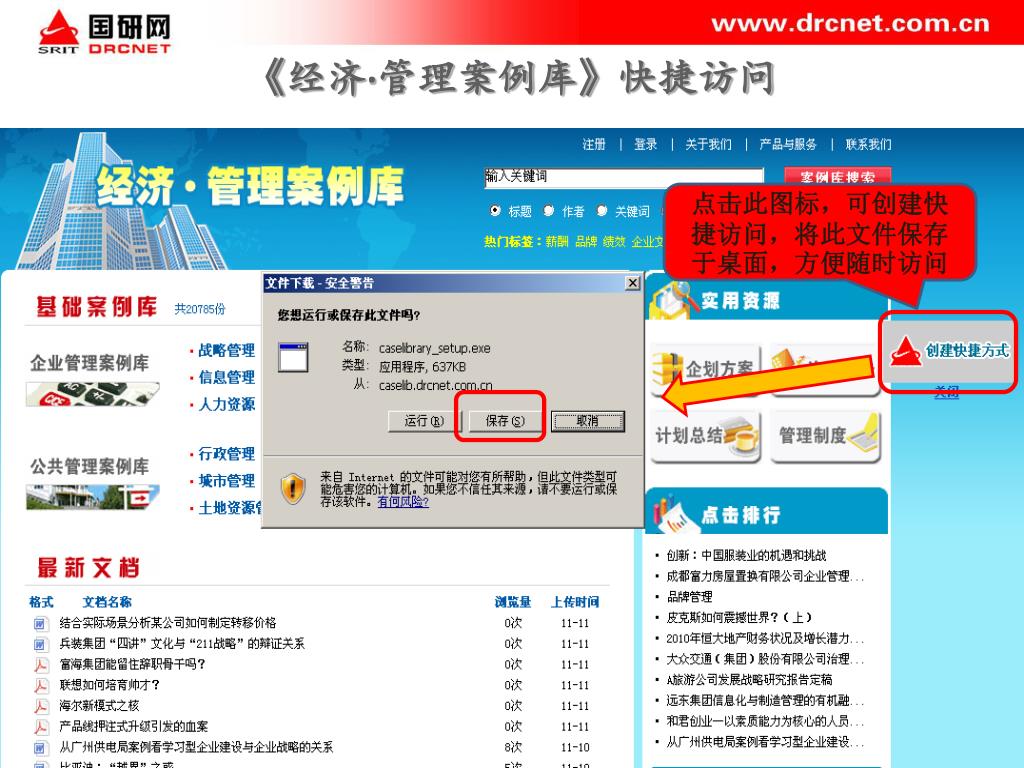Viewport: 1024px width, 768px height.
Task: Open the 联系我们 menu link
Action: pos(868,144)
